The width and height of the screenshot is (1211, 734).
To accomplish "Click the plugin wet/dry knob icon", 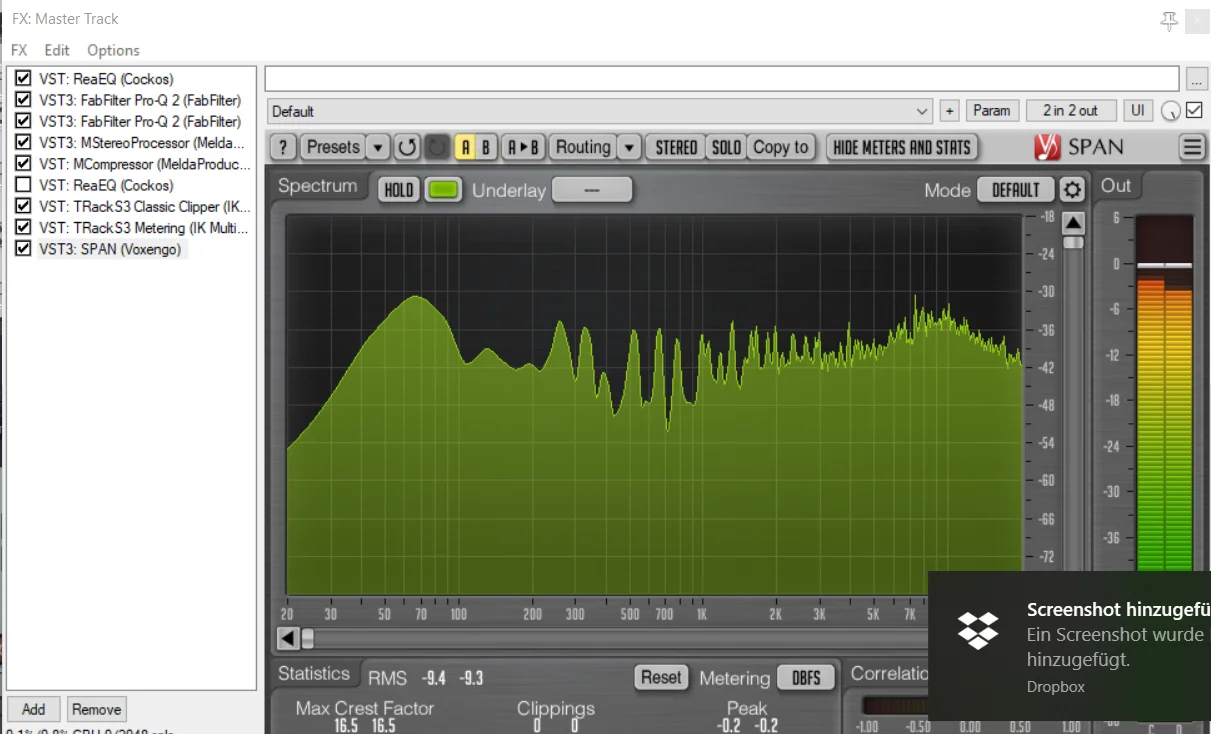I will [x=1171, y=111].
